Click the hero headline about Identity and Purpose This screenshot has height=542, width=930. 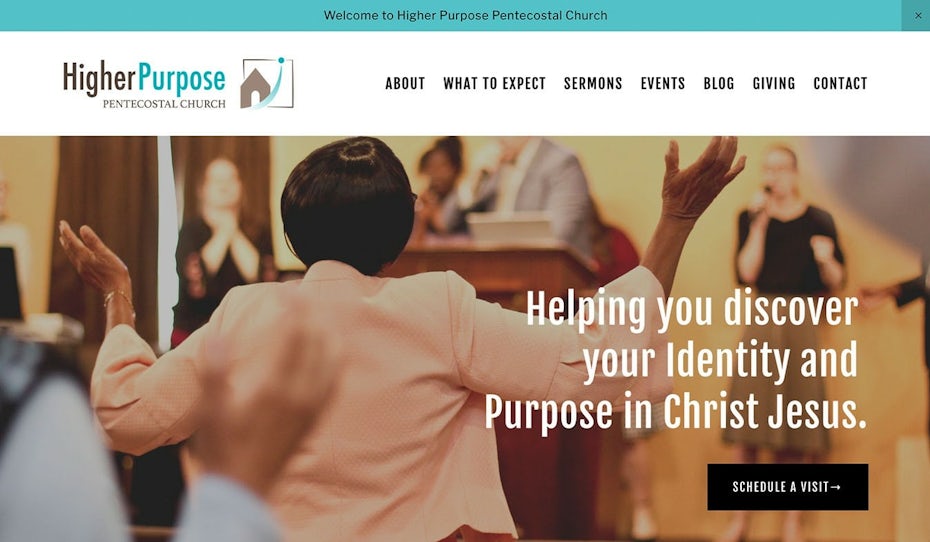pos(676,360)
